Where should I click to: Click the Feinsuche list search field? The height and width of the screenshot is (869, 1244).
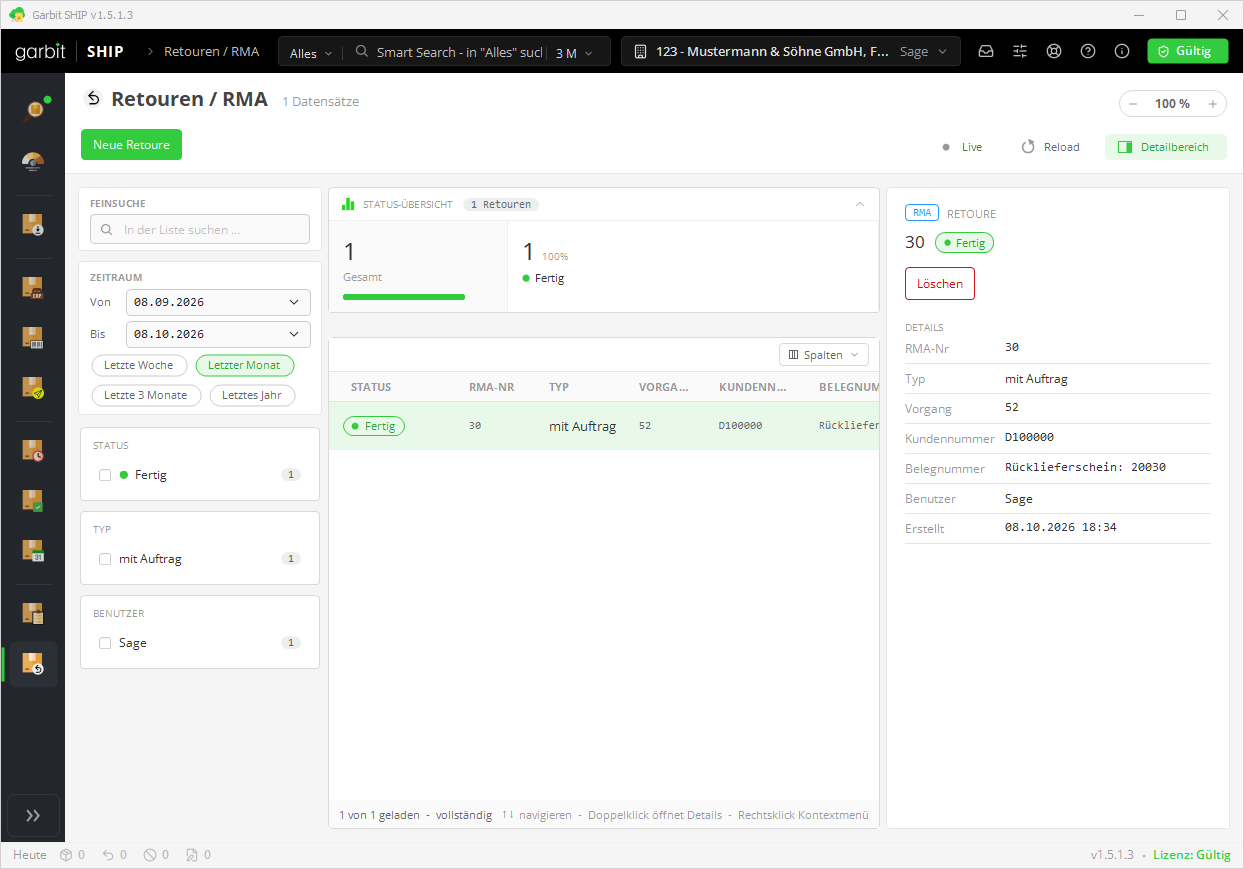coord(200,230)
